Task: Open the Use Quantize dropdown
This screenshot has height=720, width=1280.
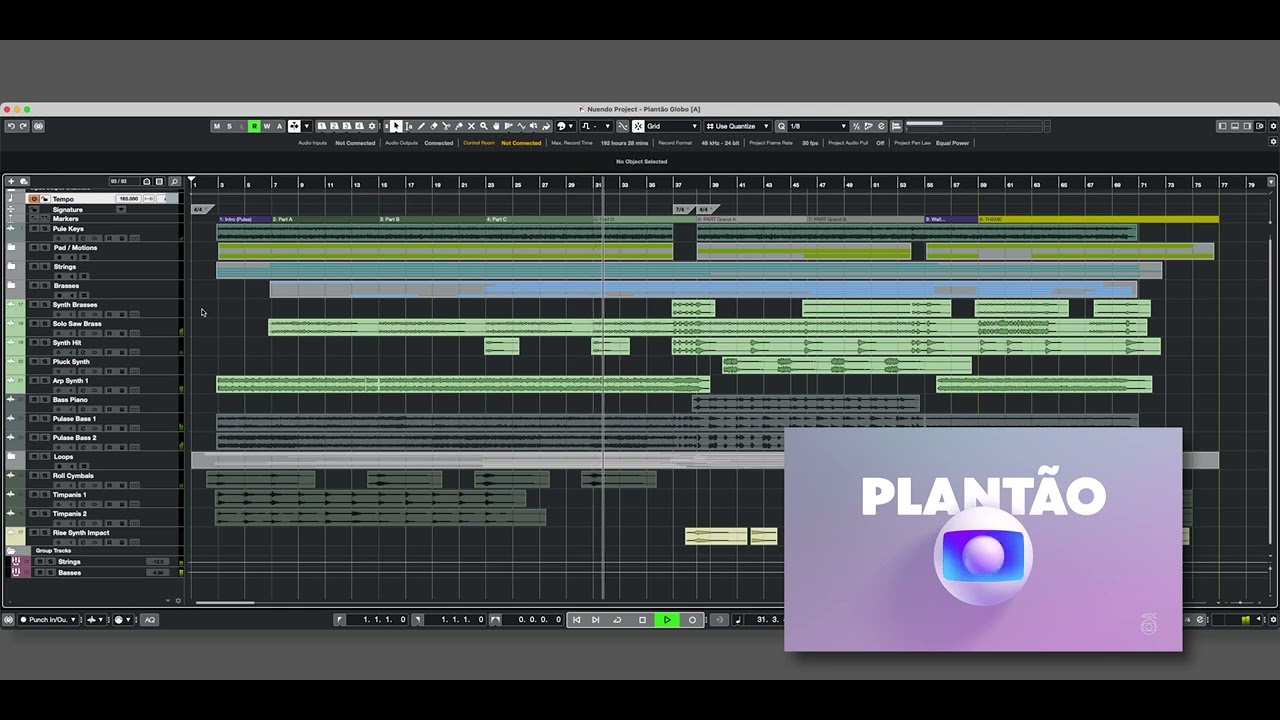Action: coord(738,126)
